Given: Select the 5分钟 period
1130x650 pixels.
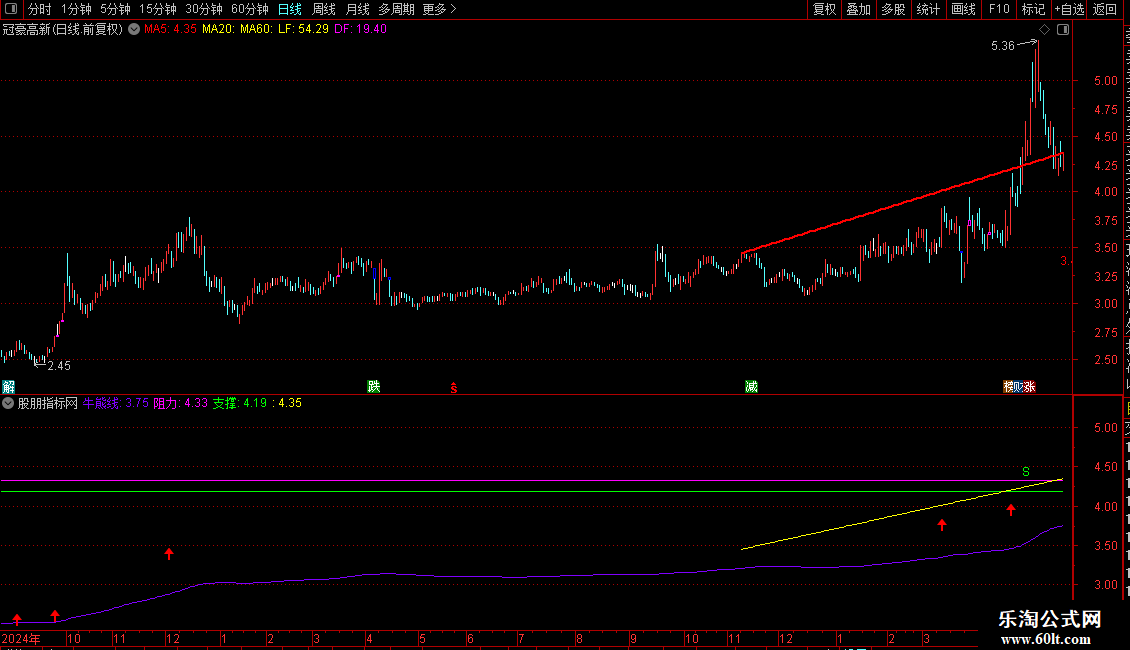Looking at the screenshot, I should pos(115,9).
